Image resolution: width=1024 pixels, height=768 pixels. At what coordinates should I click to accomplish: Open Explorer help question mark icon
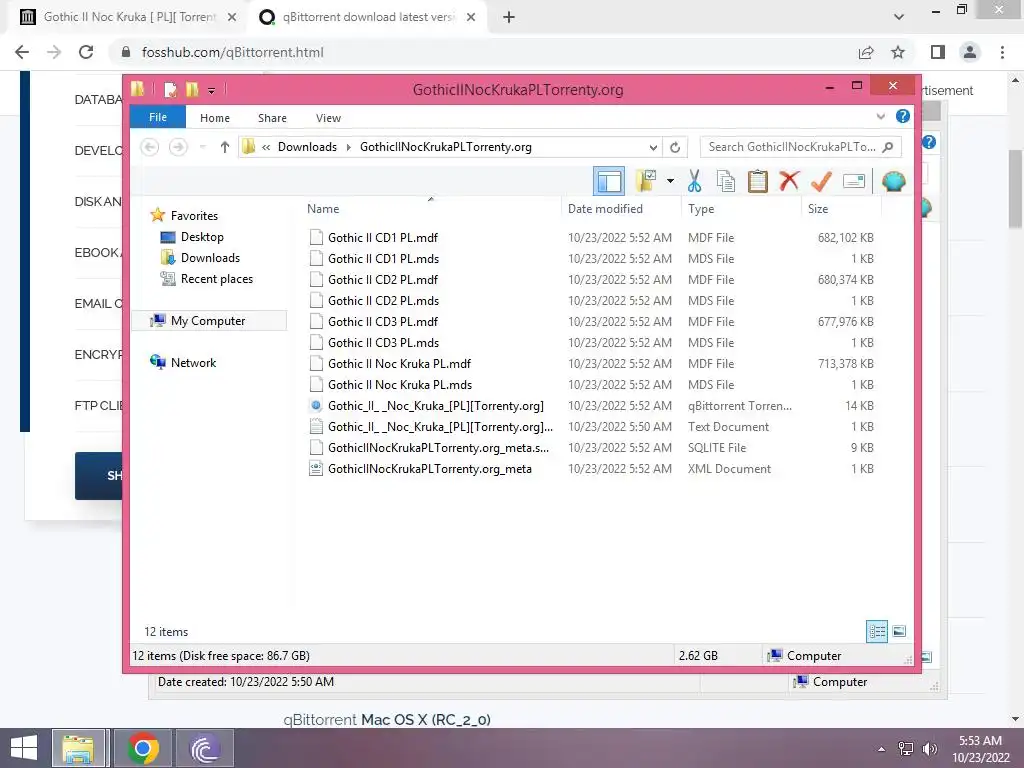[903, 116]
